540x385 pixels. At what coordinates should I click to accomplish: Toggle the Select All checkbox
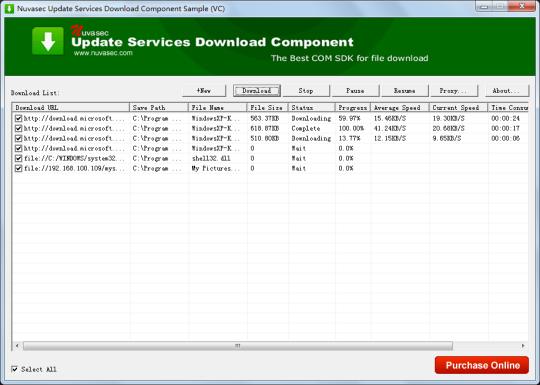pos(14,369)
